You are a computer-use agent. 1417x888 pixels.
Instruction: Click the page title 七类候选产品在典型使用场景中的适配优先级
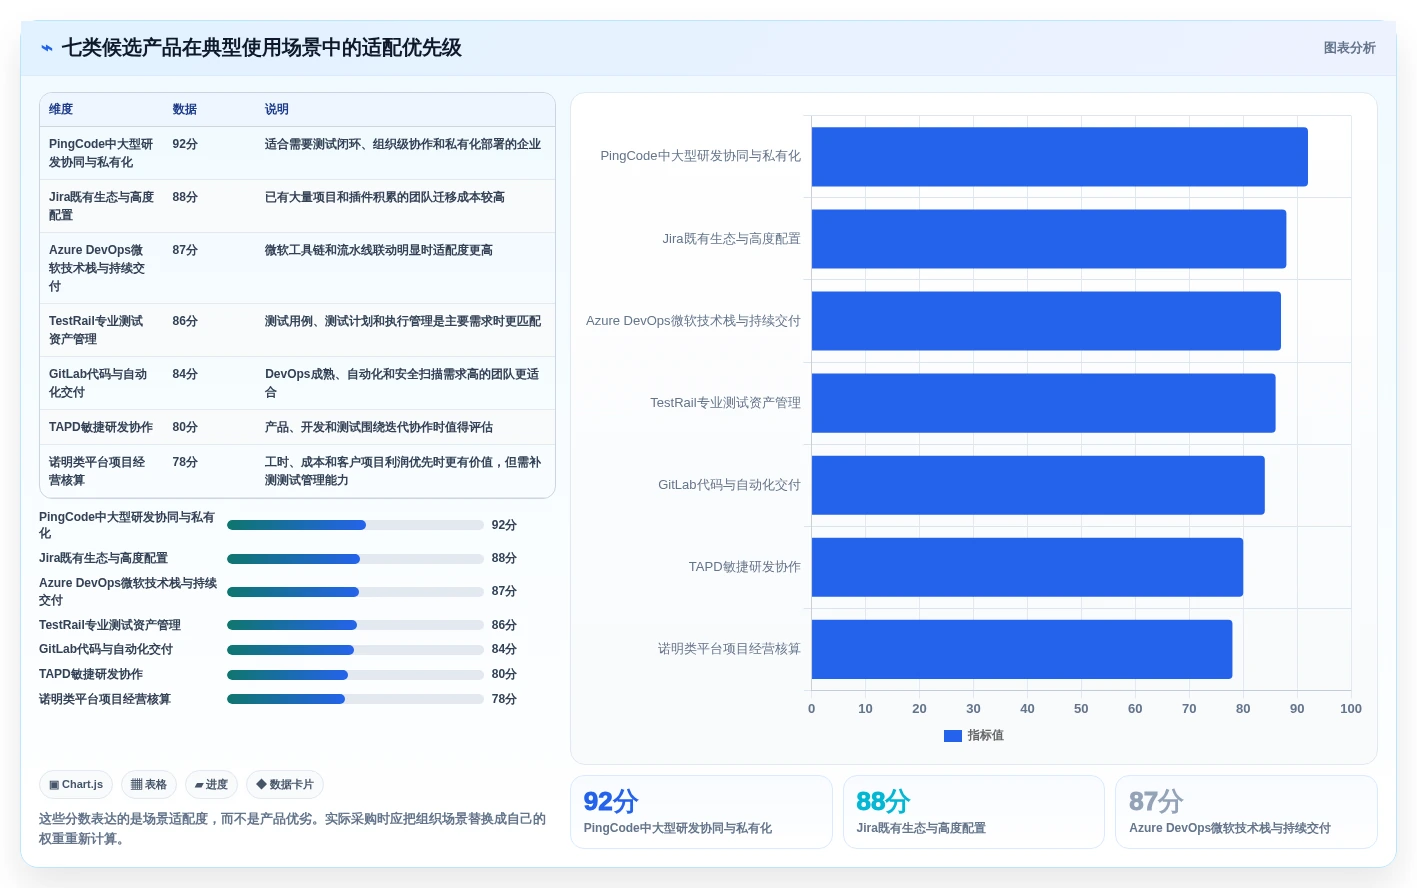[x=262, y=48]
